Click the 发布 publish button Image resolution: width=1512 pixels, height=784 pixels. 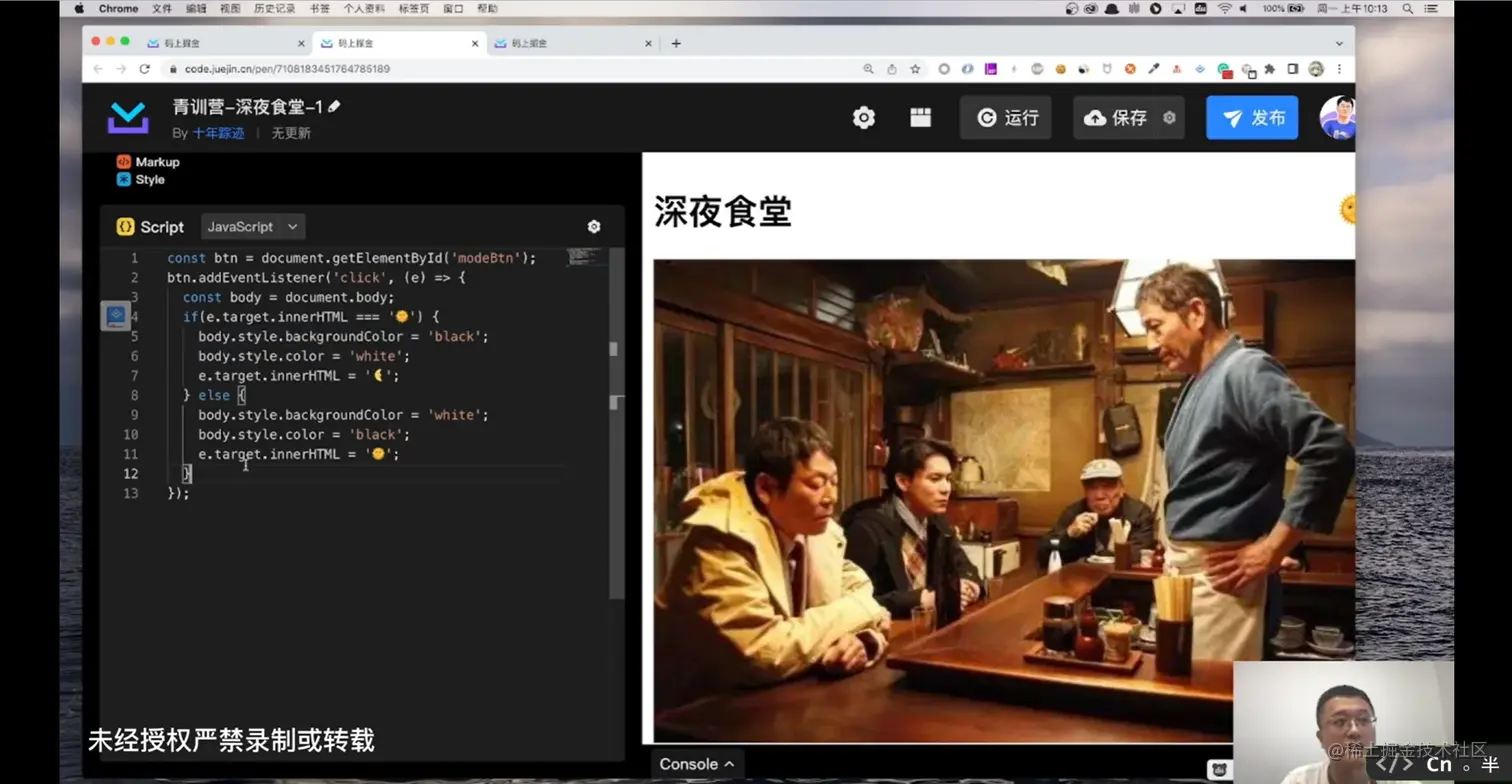(x=1252, y=118)
